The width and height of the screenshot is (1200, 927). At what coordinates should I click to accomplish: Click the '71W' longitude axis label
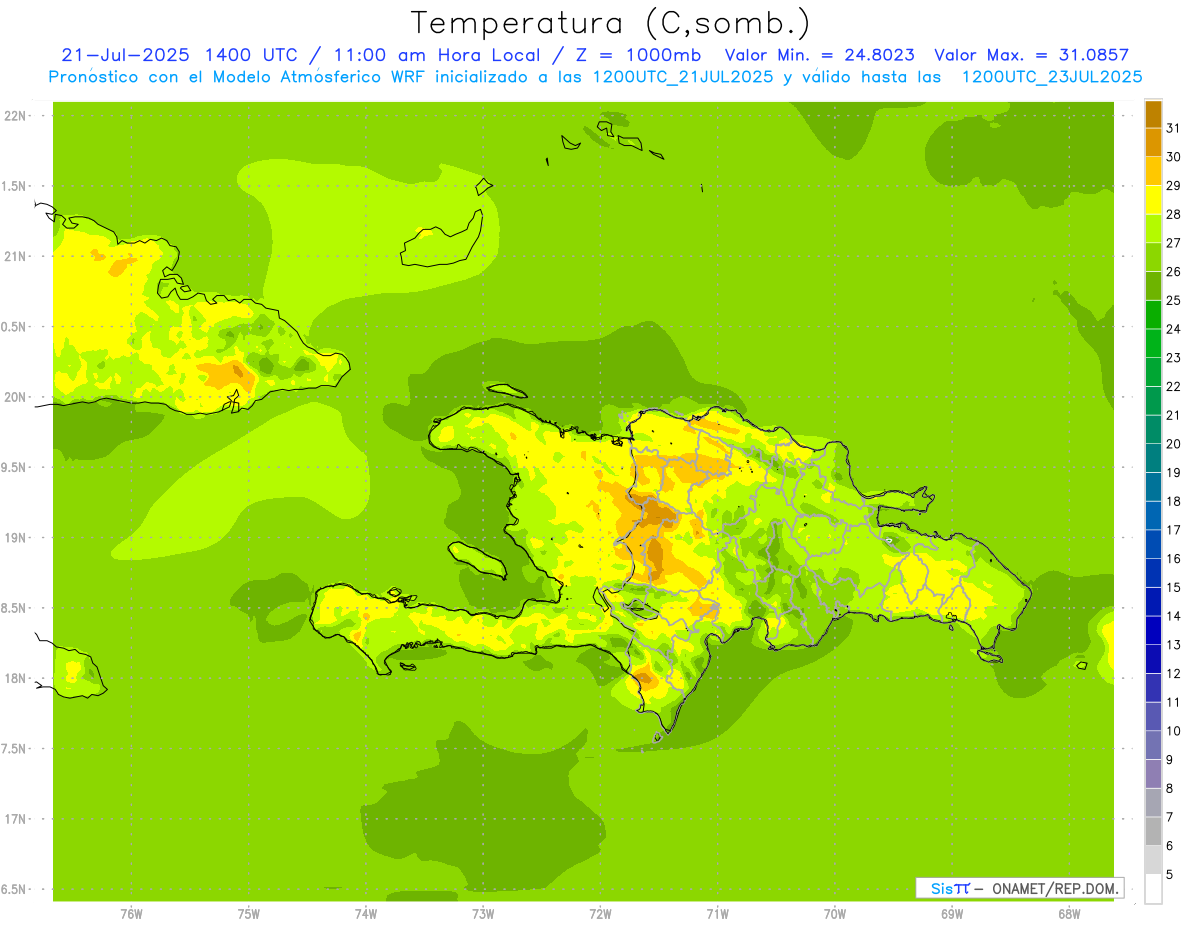pos(717,913)
